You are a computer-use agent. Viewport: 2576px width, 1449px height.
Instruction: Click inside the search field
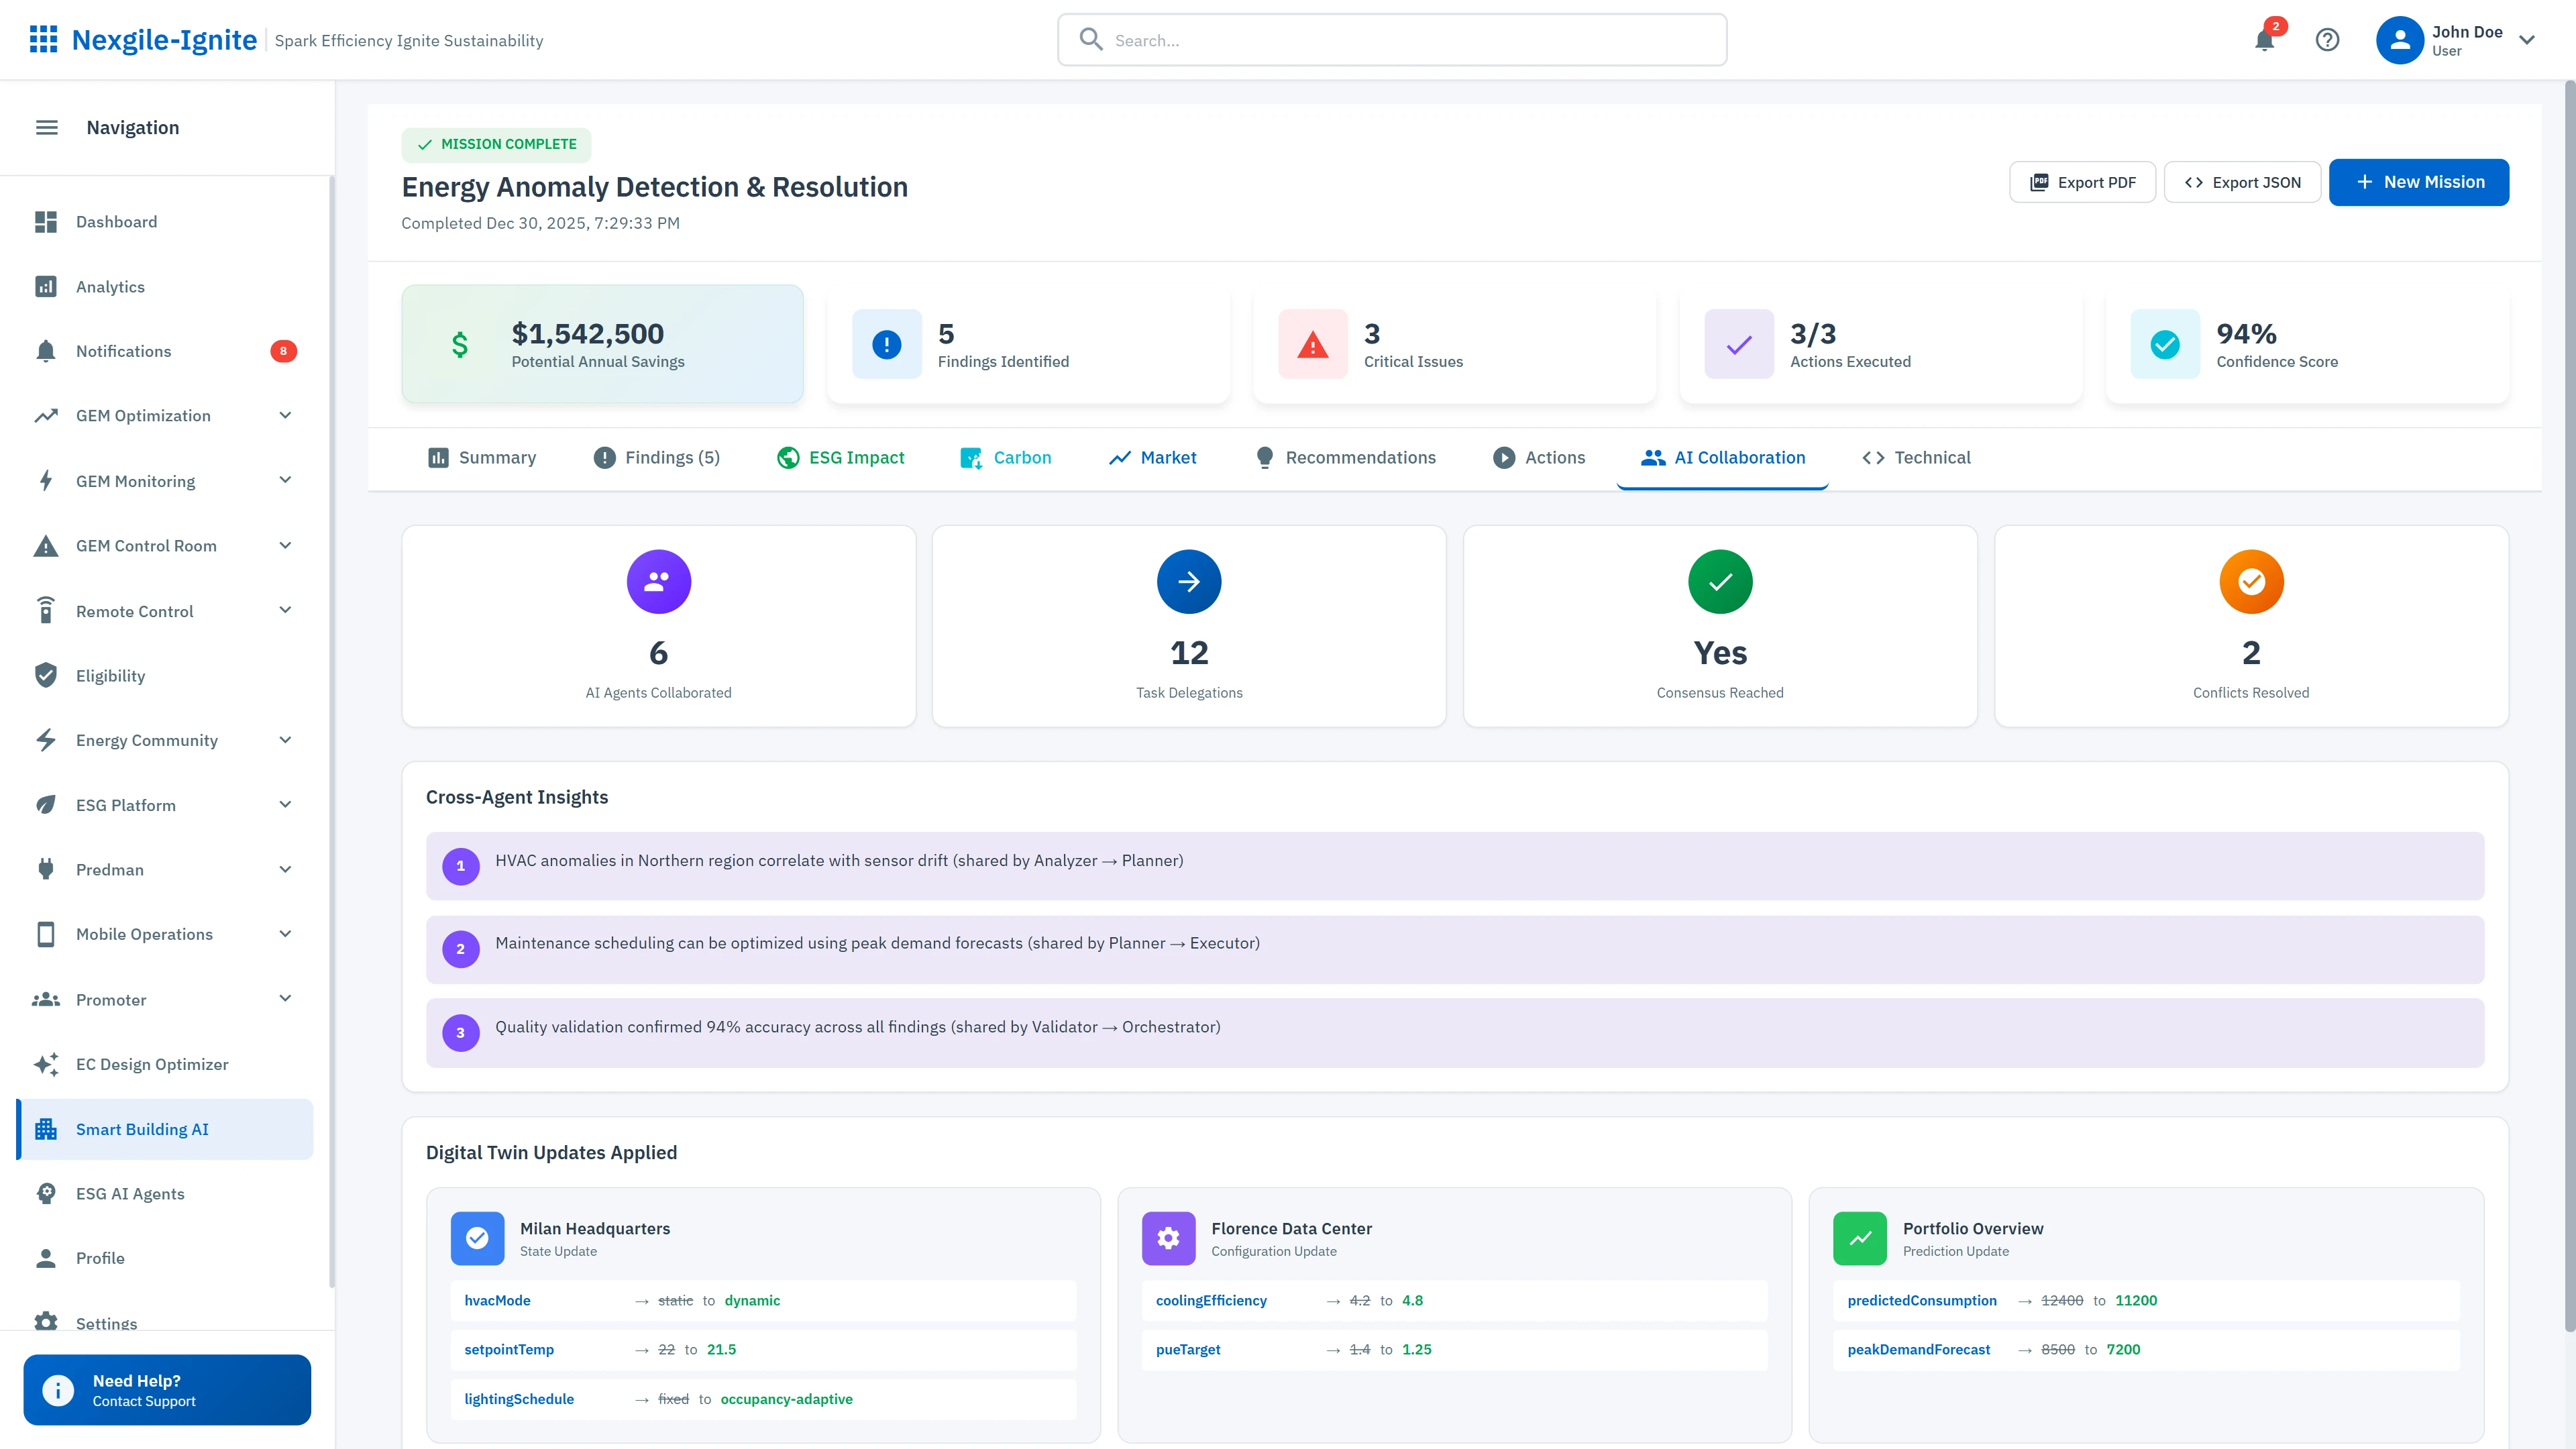click(x=1390, y=40)
